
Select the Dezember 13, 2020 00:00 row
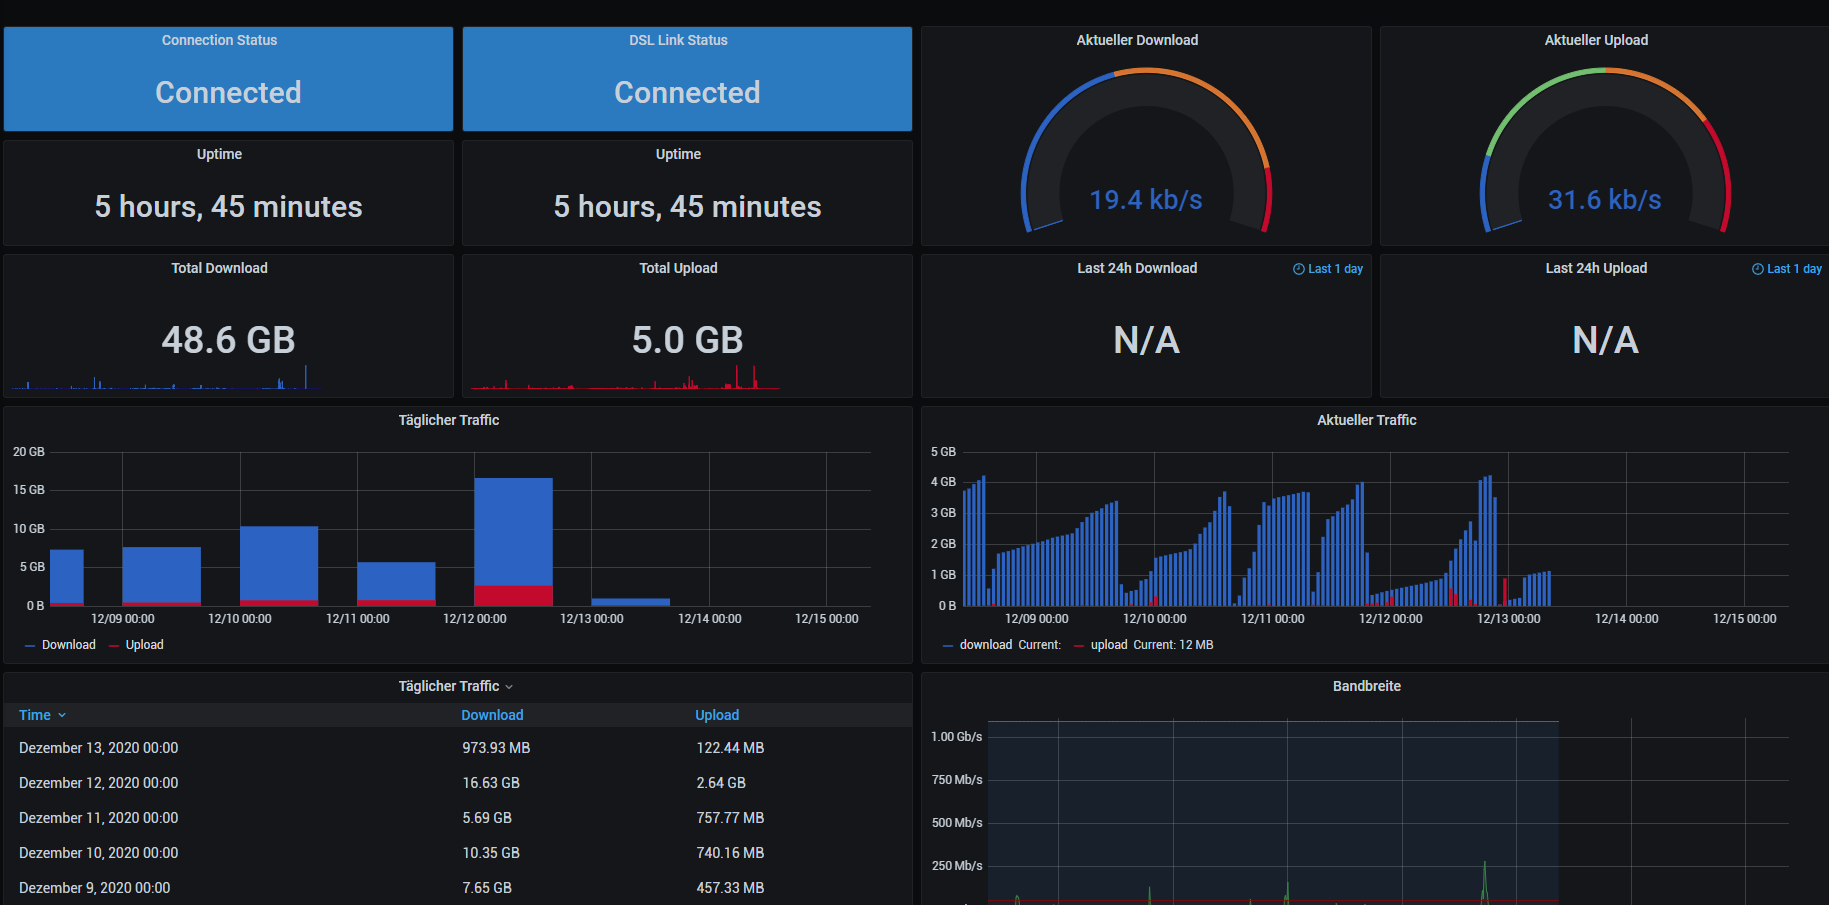[458, 748]
